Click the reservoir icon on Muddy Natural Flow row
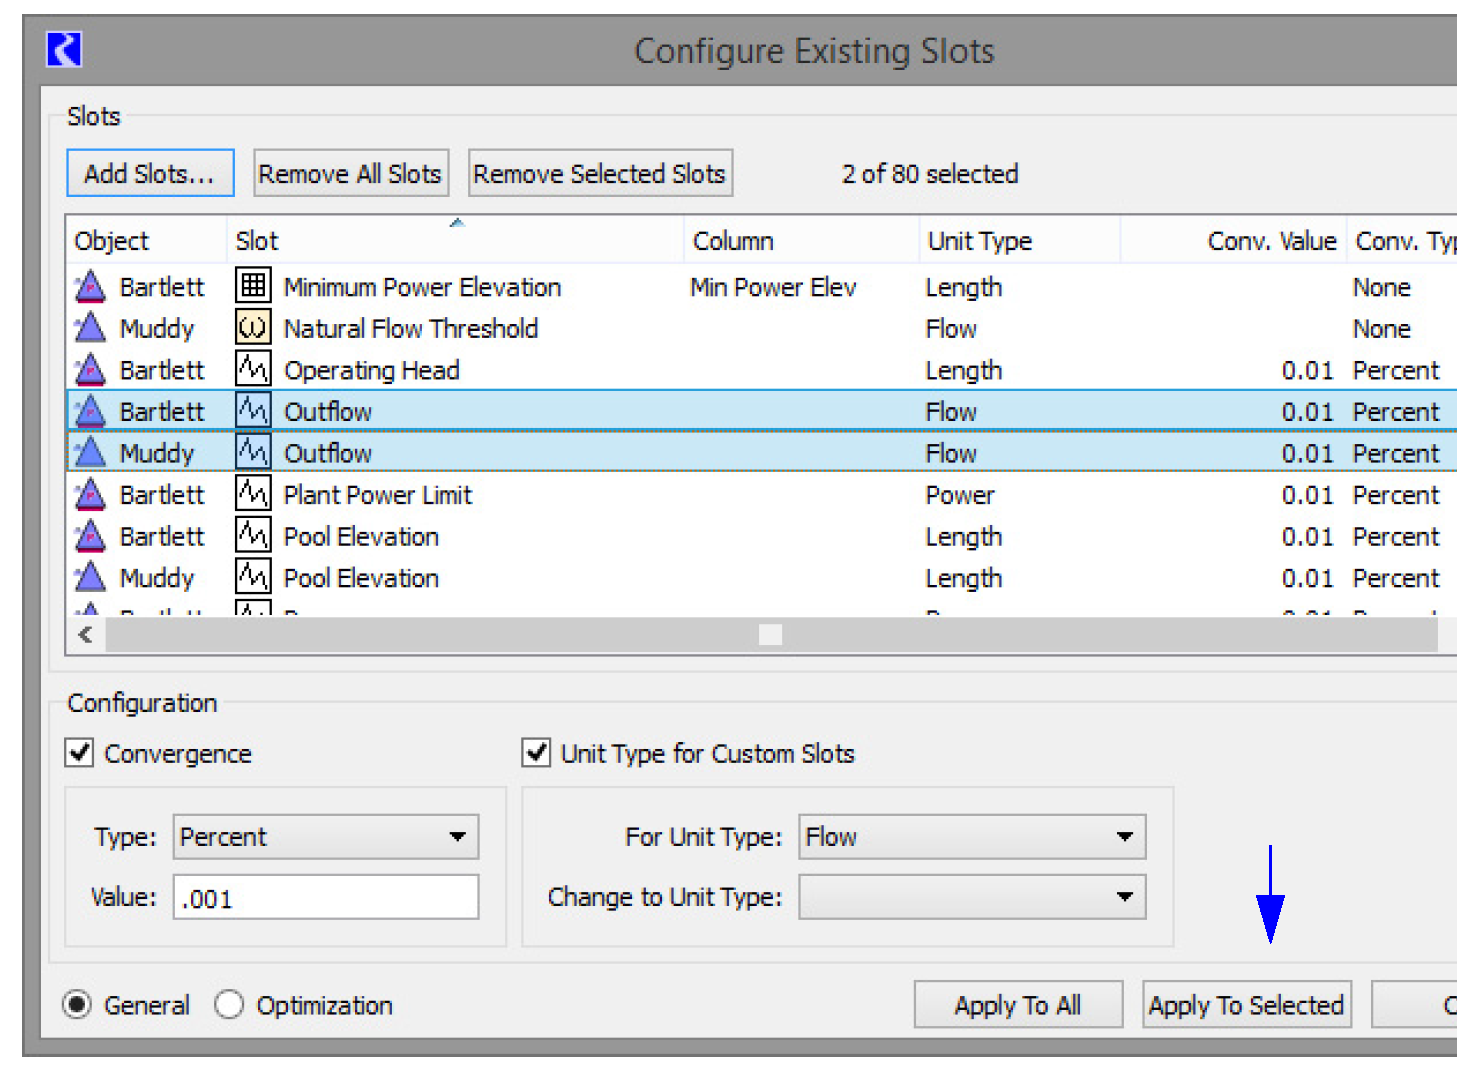Screen dimensions: 1457x1066 pos(90,328)
